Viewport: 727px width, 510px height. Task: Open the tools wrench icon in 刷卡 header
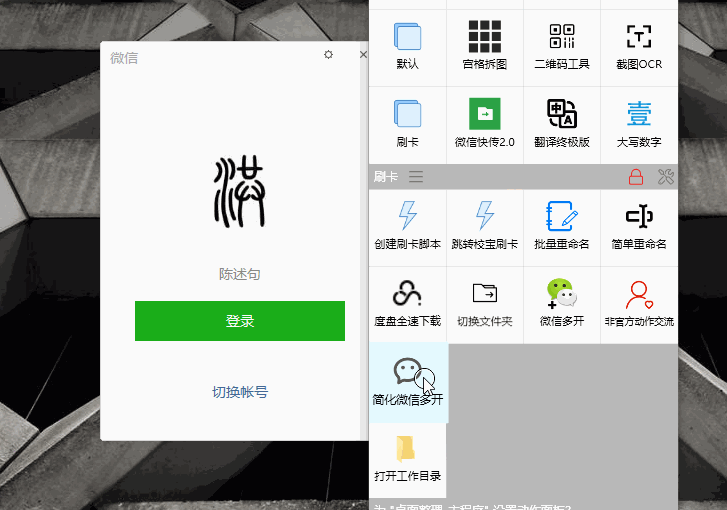coord(666,177)
